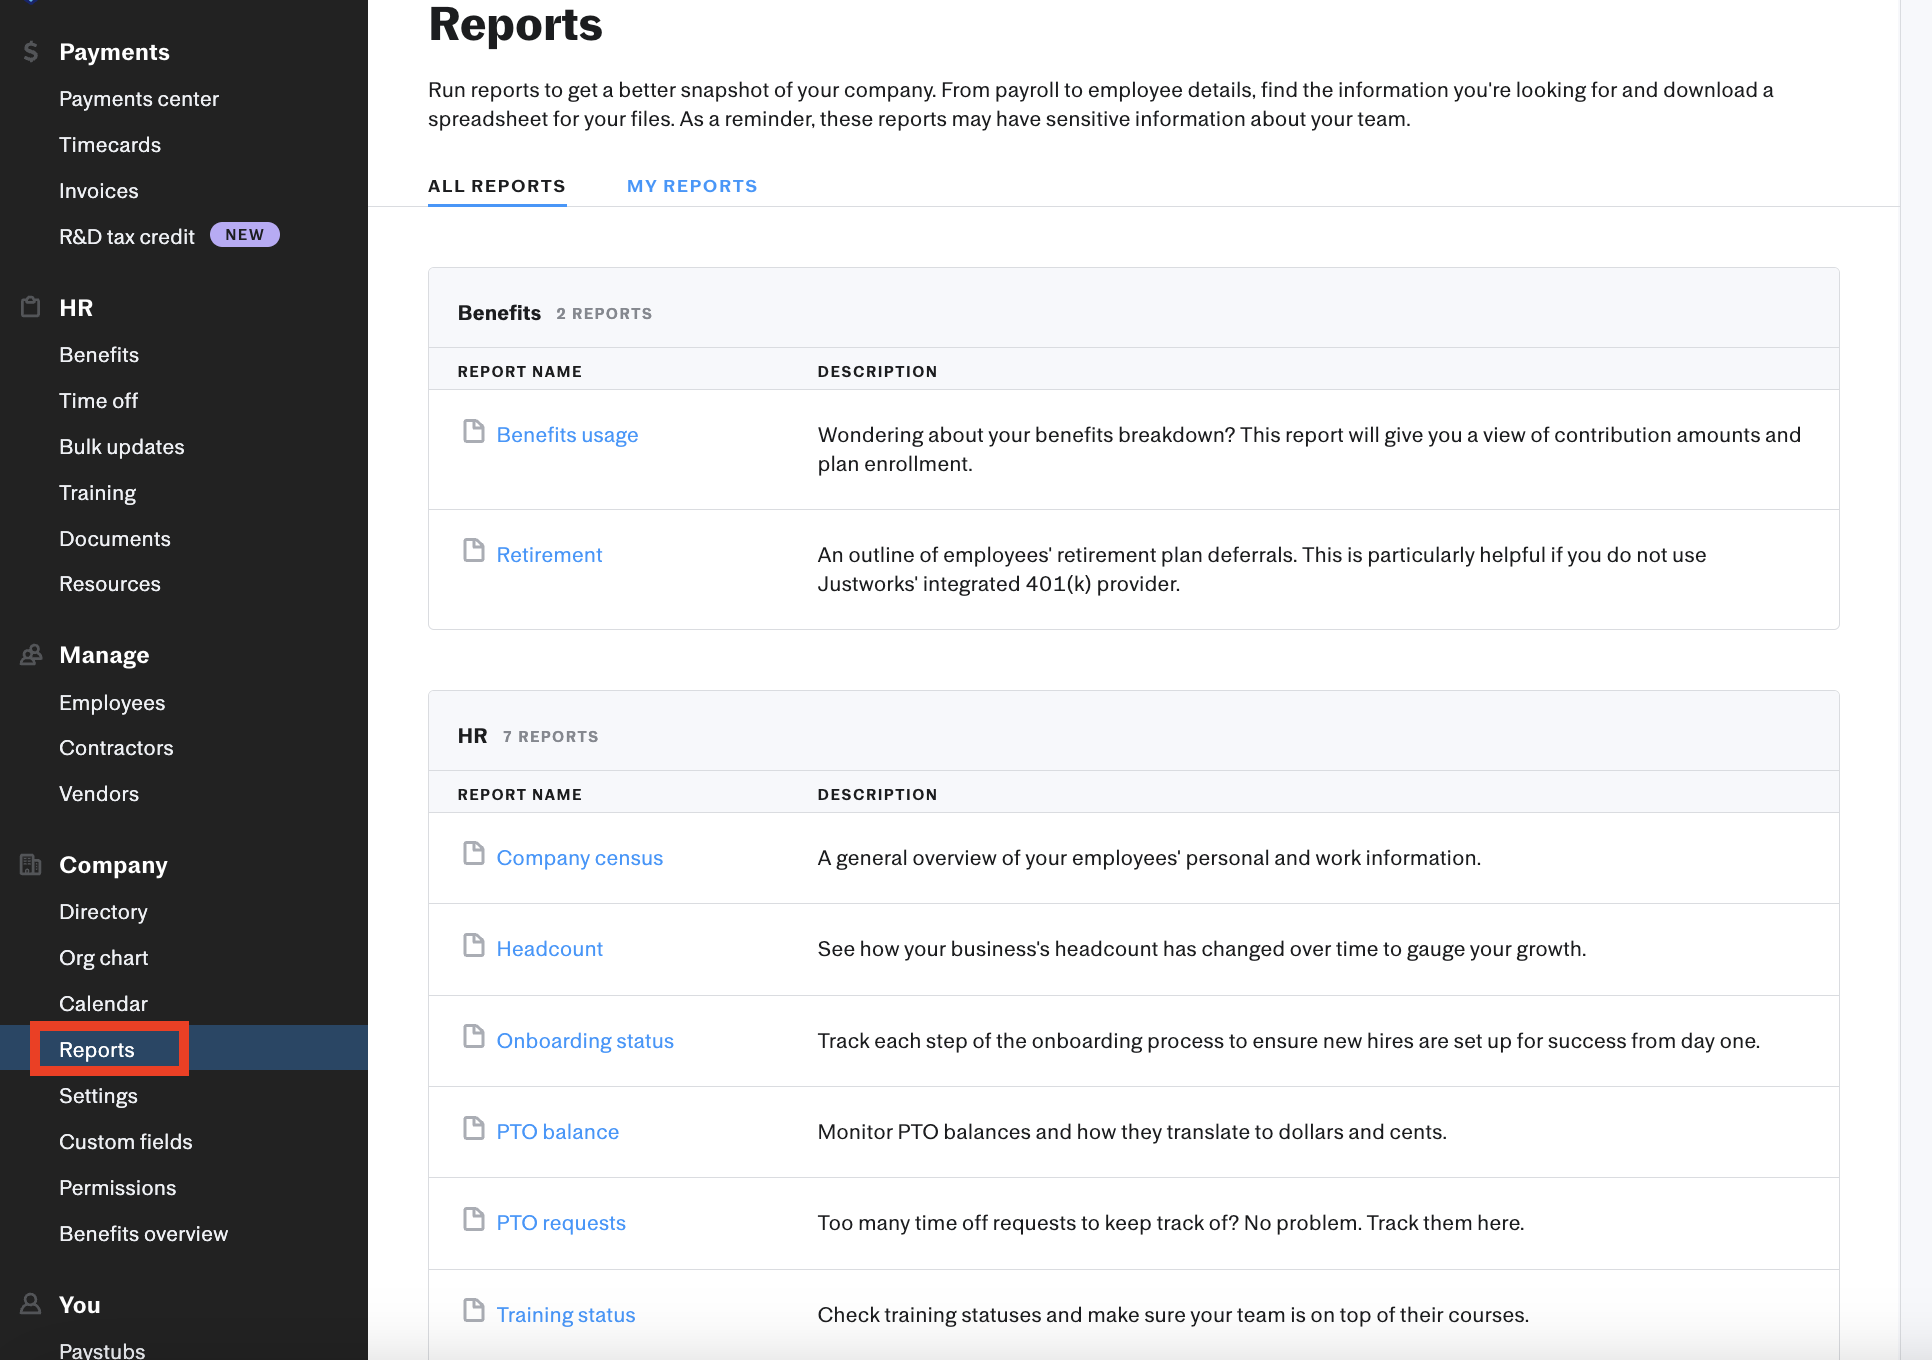Open the PTO requests report
Screen dimensions: 1932x1360
560,1223
